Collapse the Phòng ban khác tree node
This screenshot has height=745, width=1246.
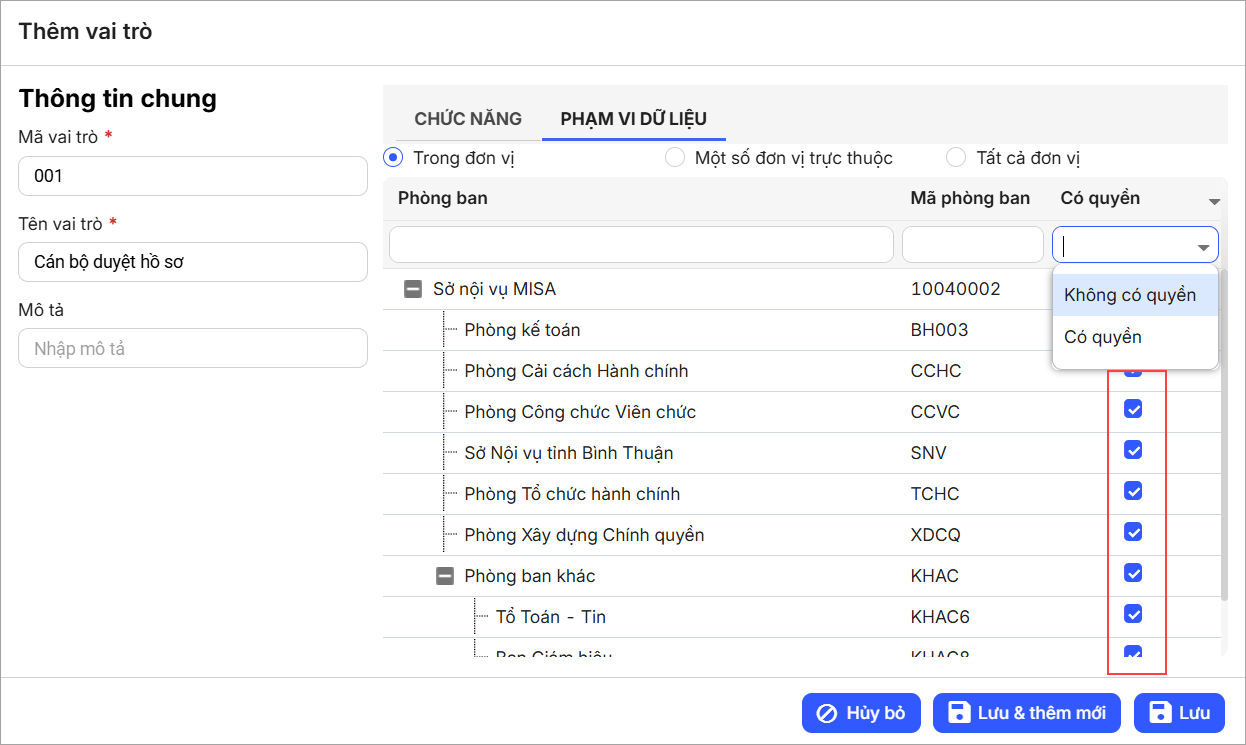pos(444,576)
